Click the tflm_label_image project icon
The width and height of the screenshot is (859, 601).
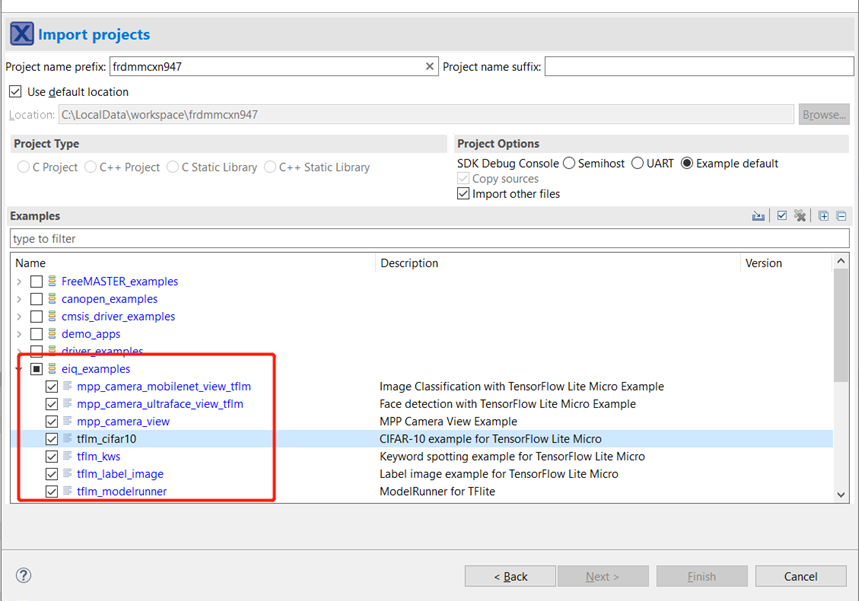[x=67, y=473]
